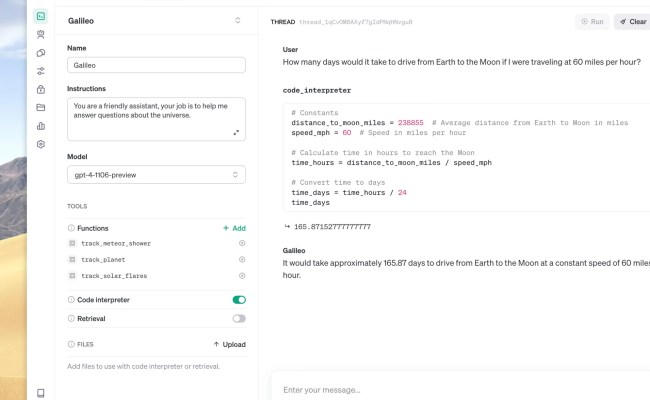Click the user question about driving to Moon
Screen dimensions: 650x400
point(461,62)
